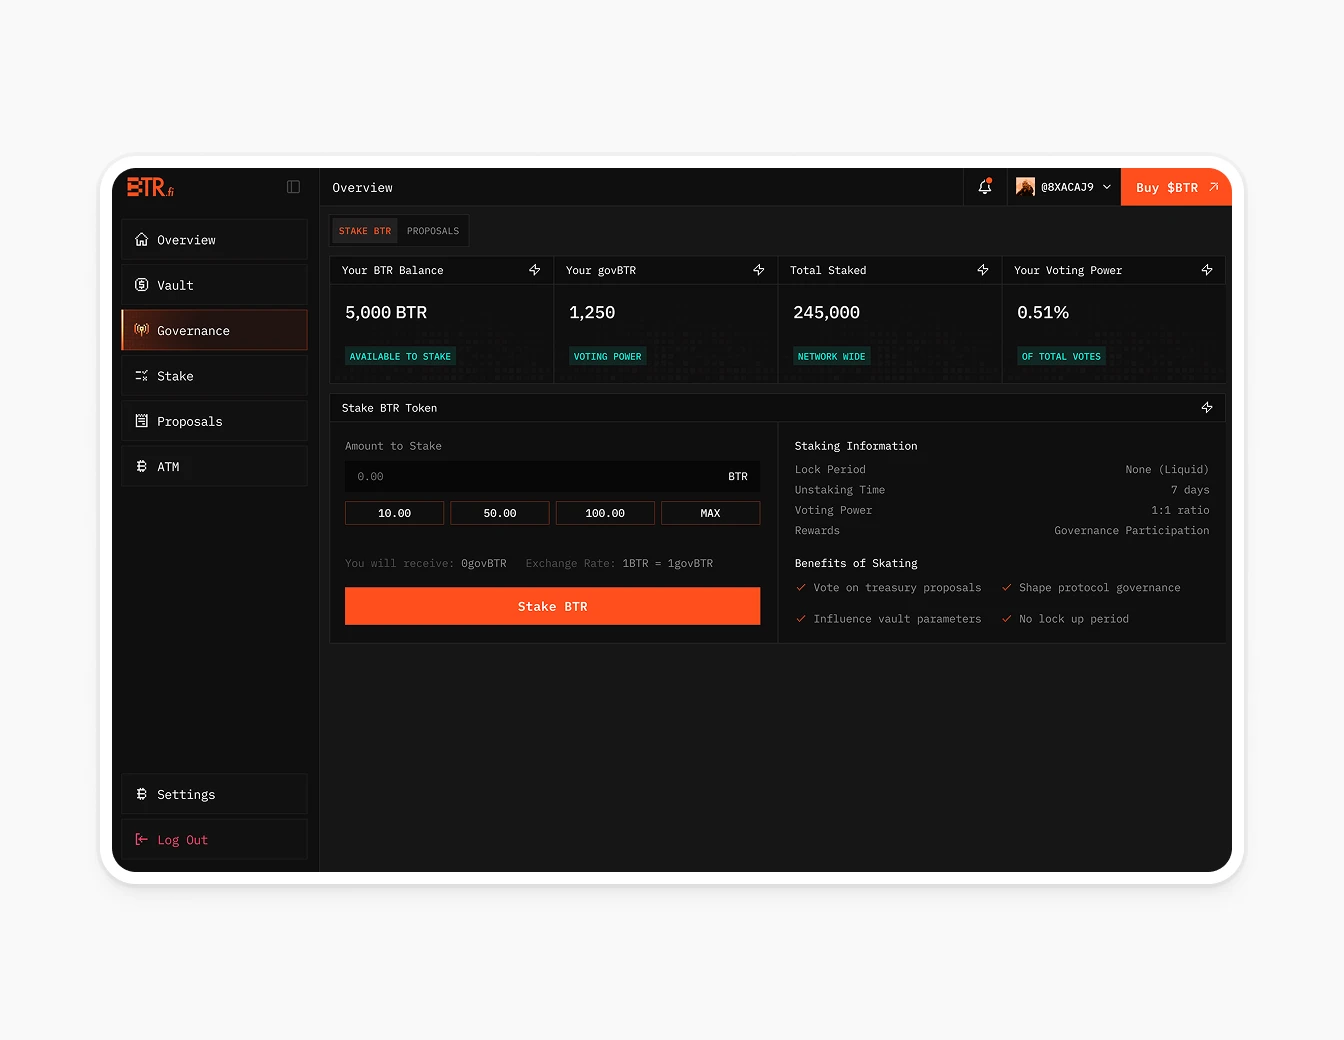Click the BTR.fi logo
This screenshot has width=1344, height=1040.
(148, 187)
